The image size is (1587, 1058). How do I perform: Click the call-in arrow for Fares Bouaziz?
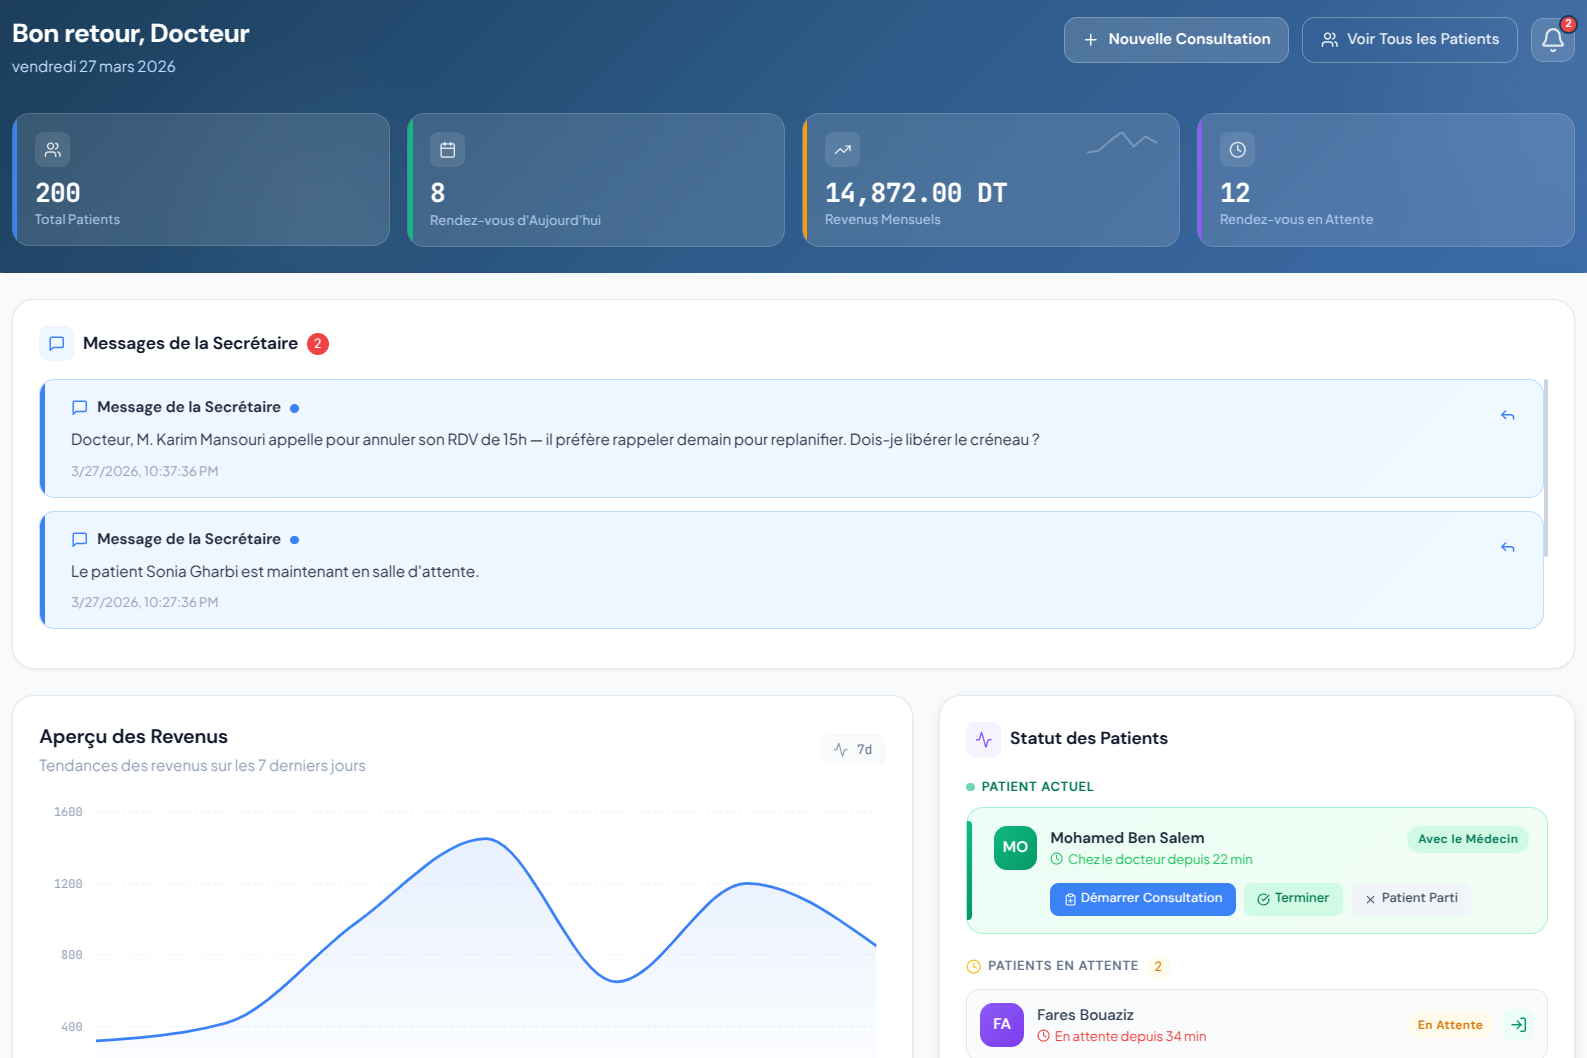coord(1519,1025)
